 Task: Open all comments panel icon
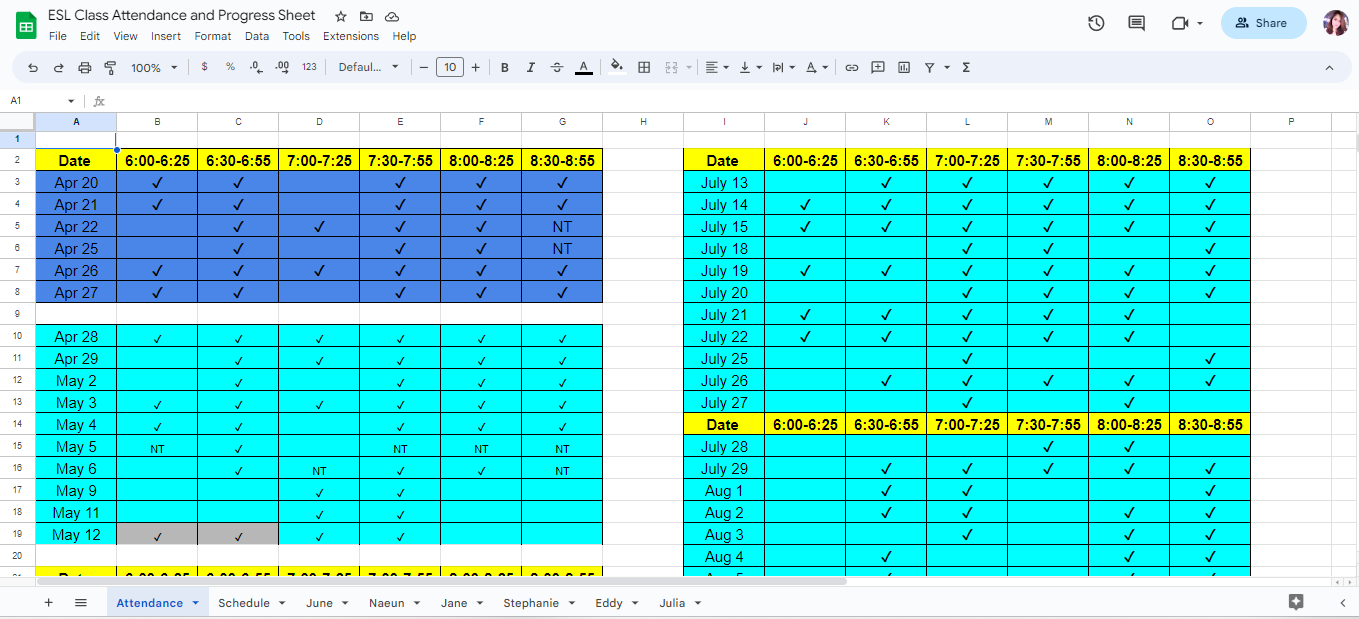pos(1136,23)
